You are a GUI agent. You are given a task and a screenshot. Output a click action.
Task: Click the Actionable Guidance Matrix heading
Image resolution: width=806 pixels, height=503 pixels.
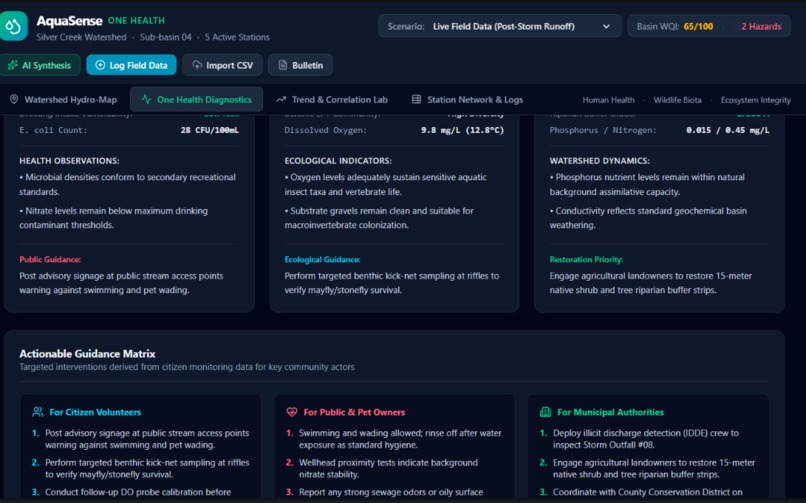coord(87,353)
